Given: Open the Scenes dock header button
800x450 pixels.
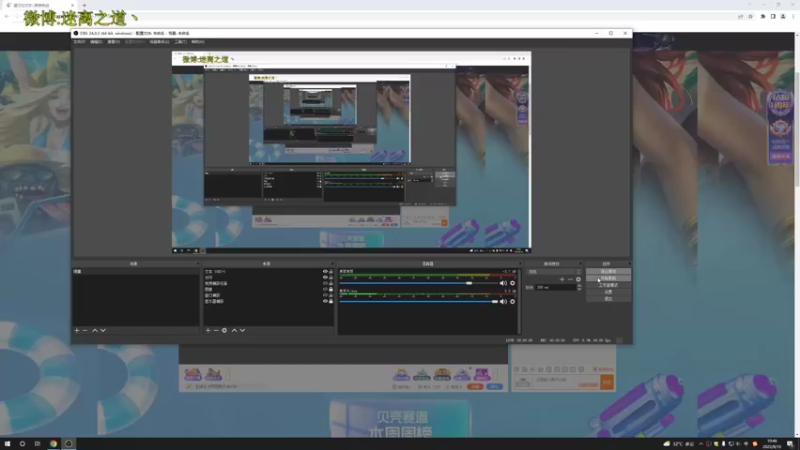Looking at the screenshot, I should coord(198,264).
